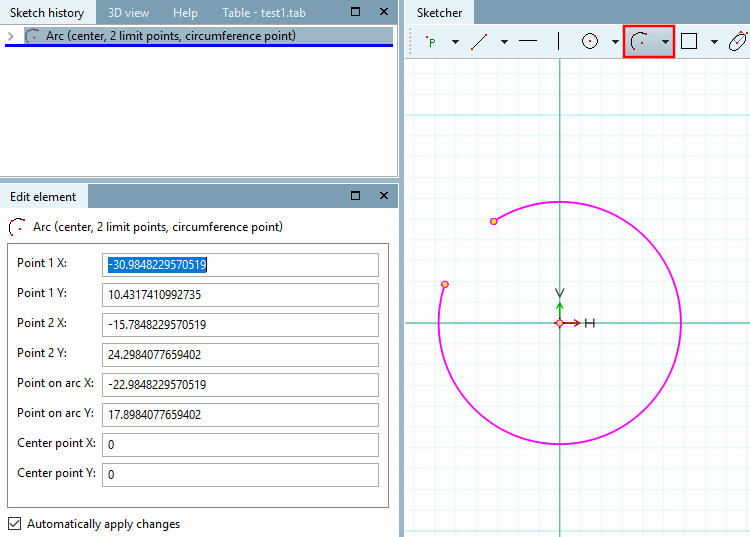Expand the Arc entry in Sketch history

11,36
